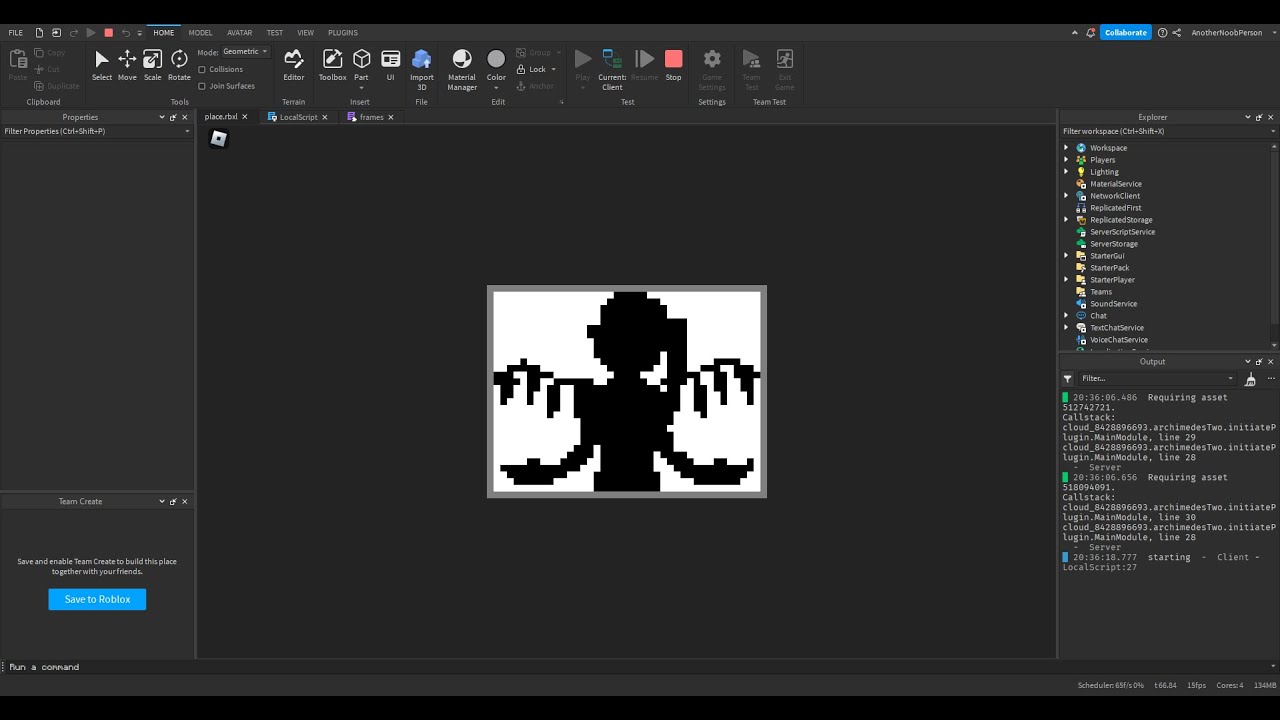Switch to the AVATAR ribbon tab
Viewport: 1280px width, 720px height.
coord(239,33)
